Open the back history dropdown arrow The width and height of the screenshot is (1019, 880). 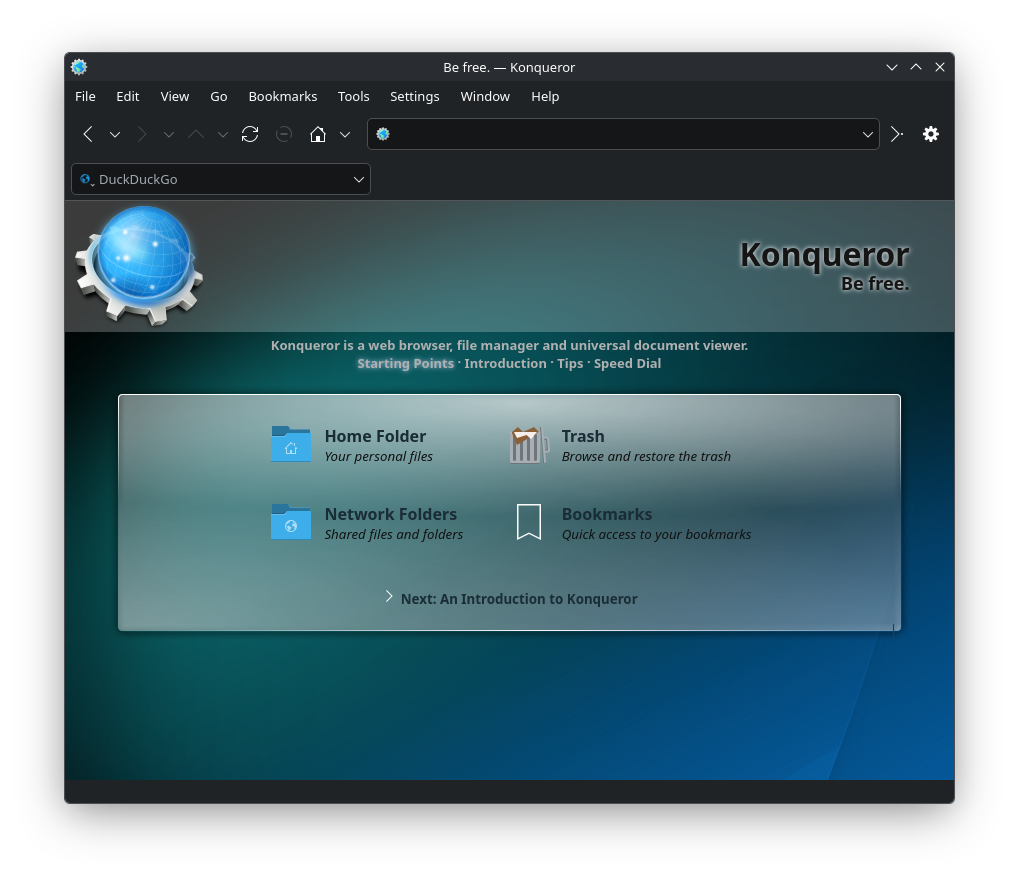[115, 135]
